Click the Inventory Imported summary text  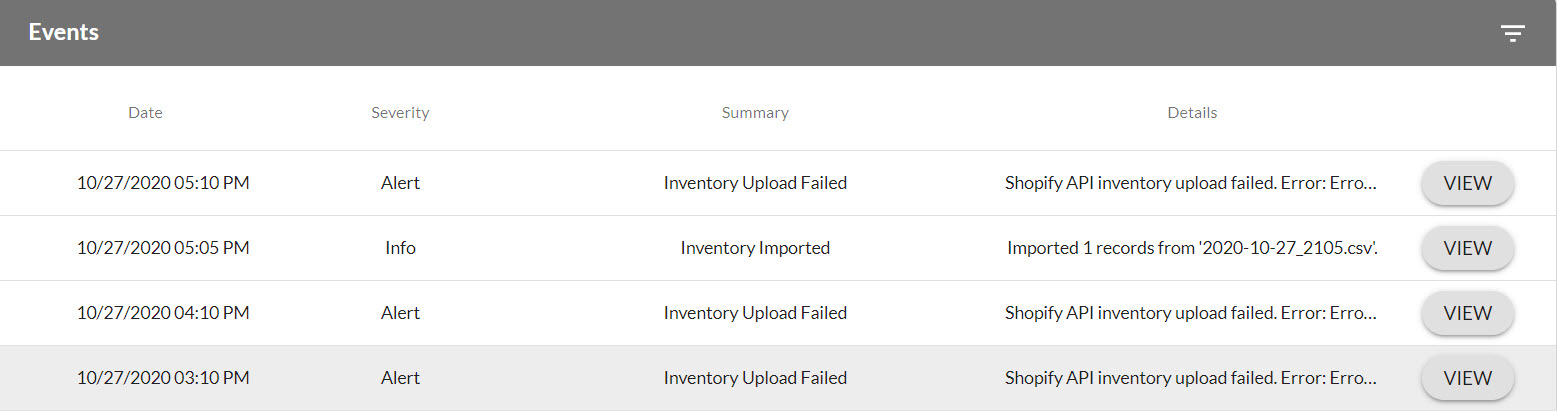(x=755, y=248)
